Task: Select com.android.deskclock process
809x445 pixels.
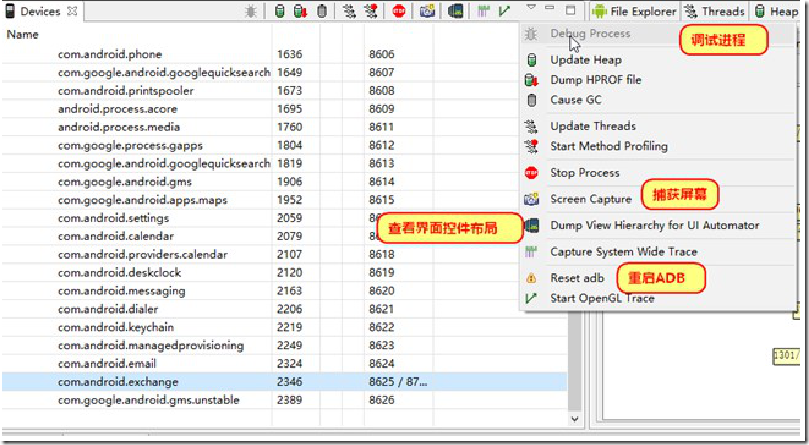Action: [285, 273]
